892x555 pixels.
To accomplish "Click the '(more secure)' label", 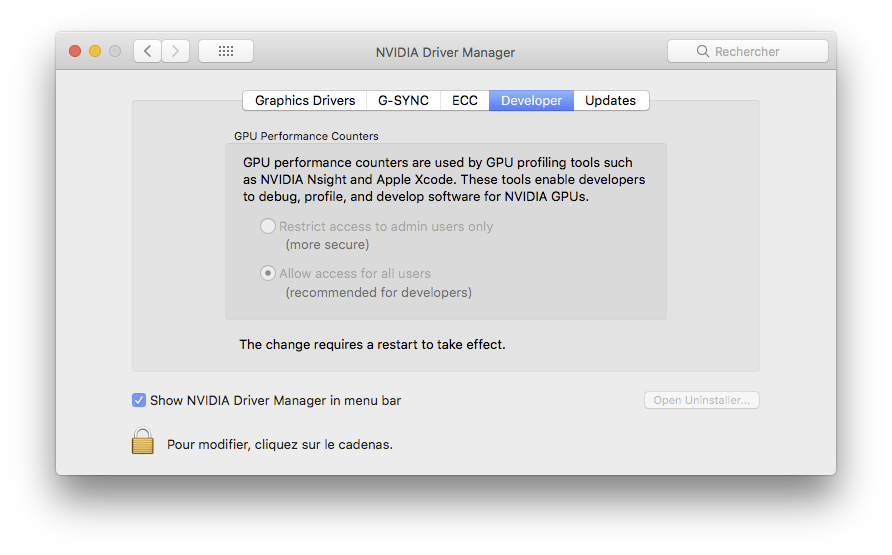I will (327, 245).
